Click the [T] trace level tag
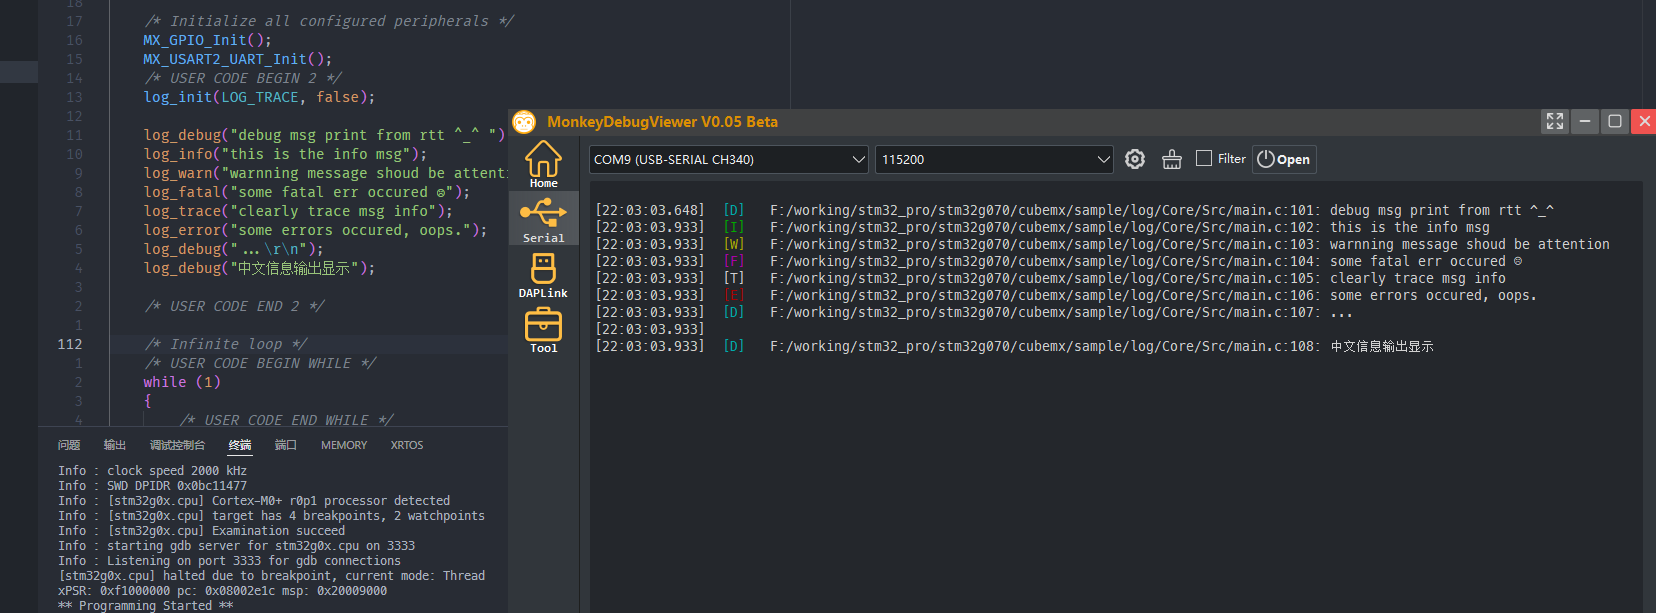1656x613 pixels. coord(734,278)
